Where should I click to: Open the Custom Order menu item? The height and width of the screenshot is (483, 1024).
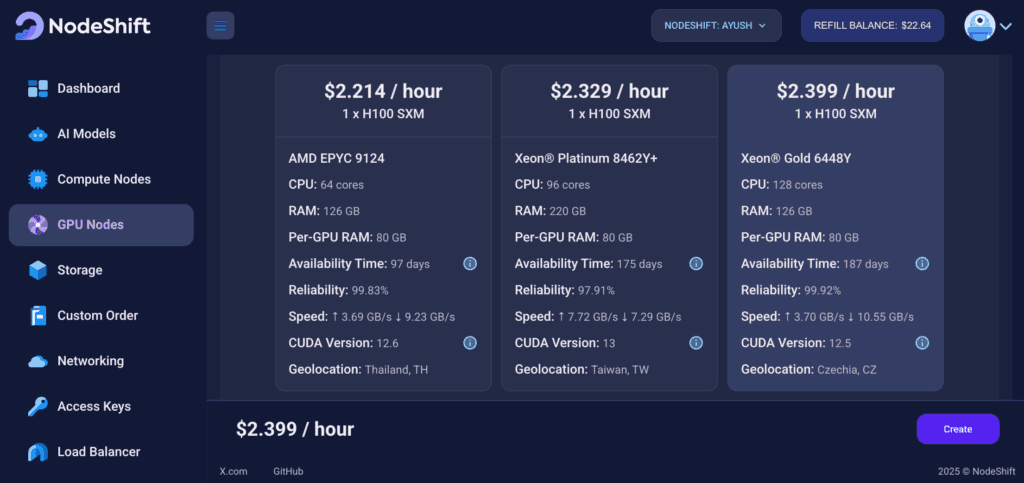(97, 316)
